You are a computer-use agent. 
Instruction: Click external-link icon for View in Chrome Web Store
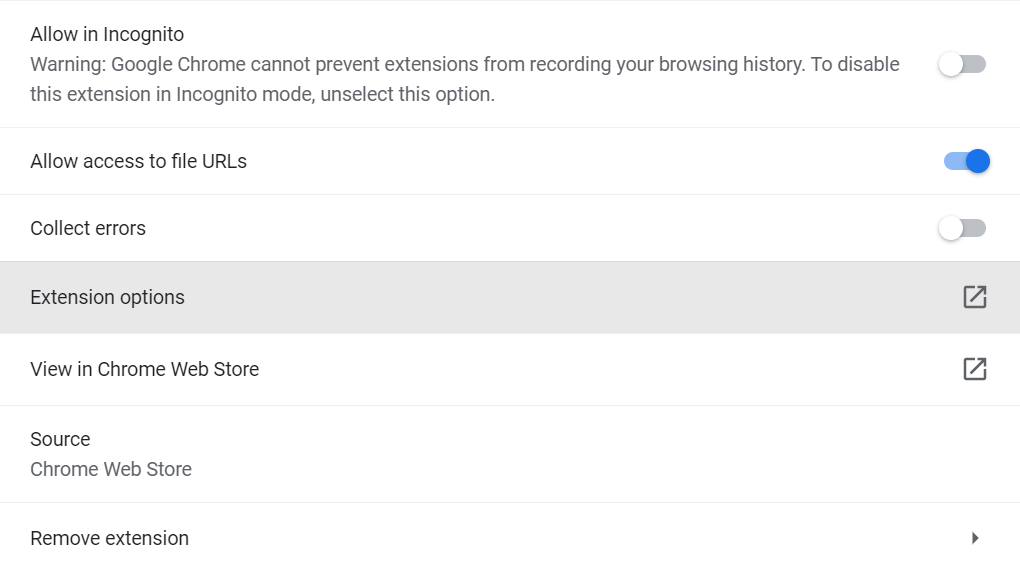pos(974,369)
